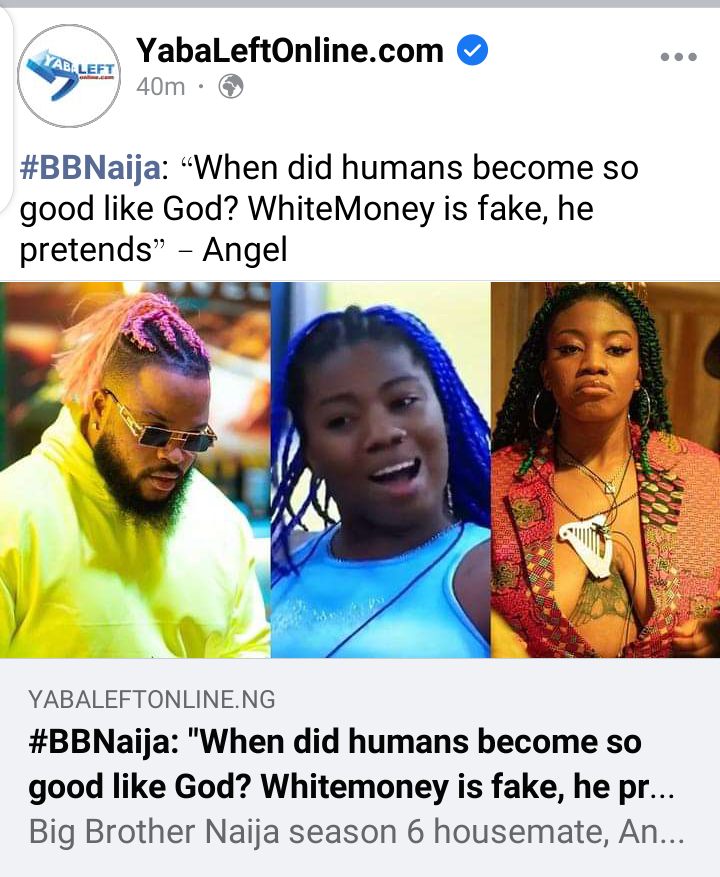The image size is (720, 877).
Task: Tap the gray article description snippet
Action: pyautogui.click(x=356, y=832)
